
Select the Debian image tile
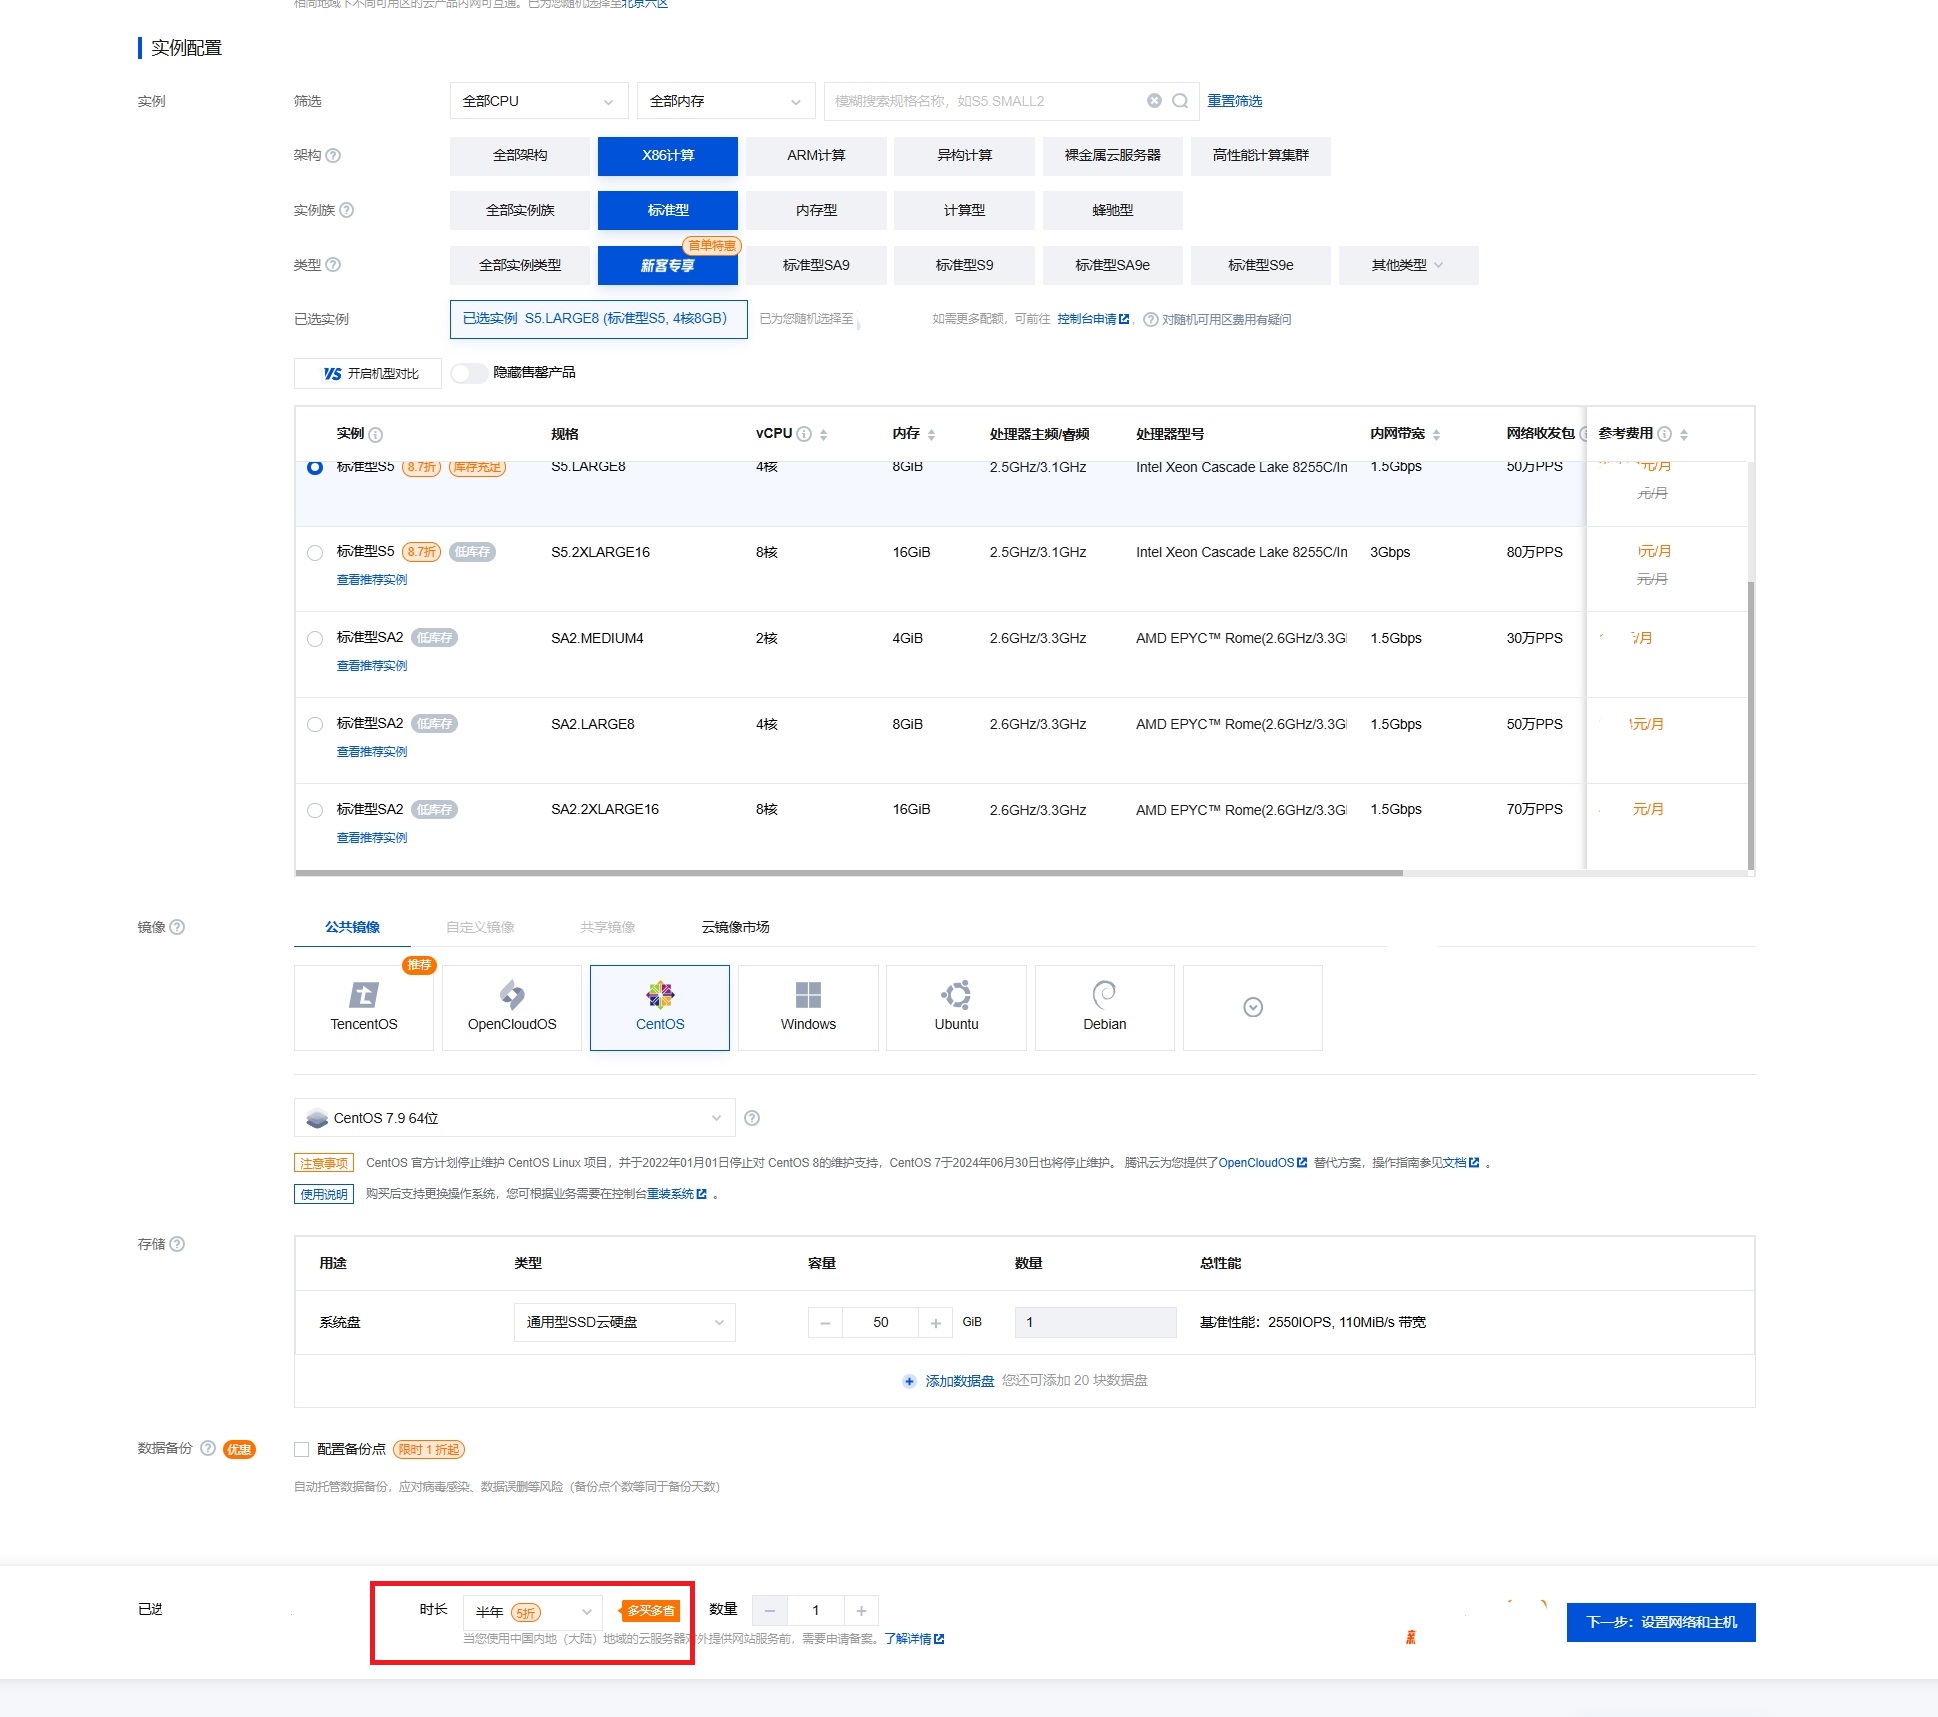pyautogui.click(x=1105, y=1007)
